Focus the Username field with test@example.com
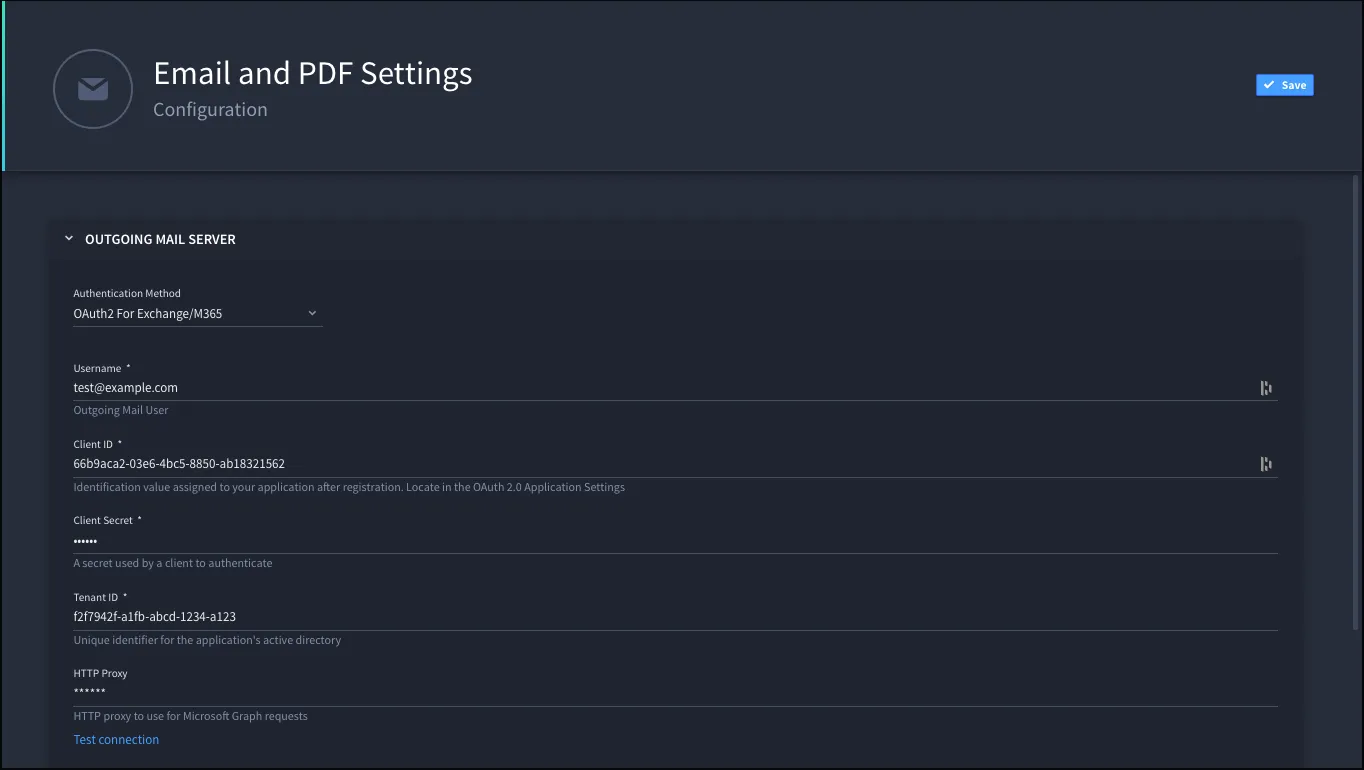1364x770 pixels. (x=663, y=388)
